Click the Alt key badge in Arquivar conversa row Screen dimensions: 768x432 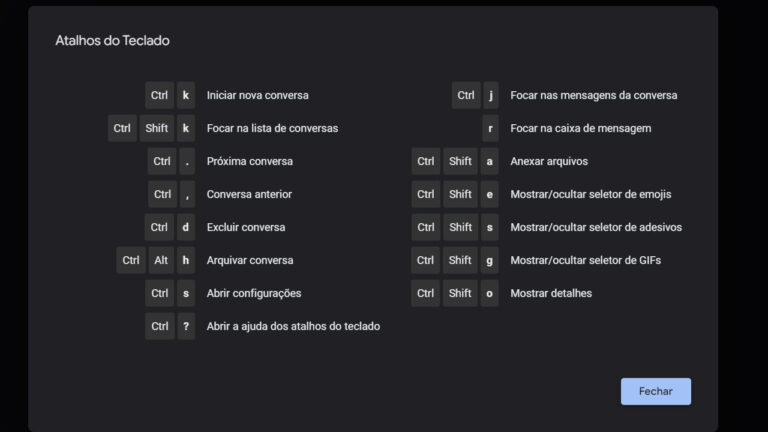point(161,260)
